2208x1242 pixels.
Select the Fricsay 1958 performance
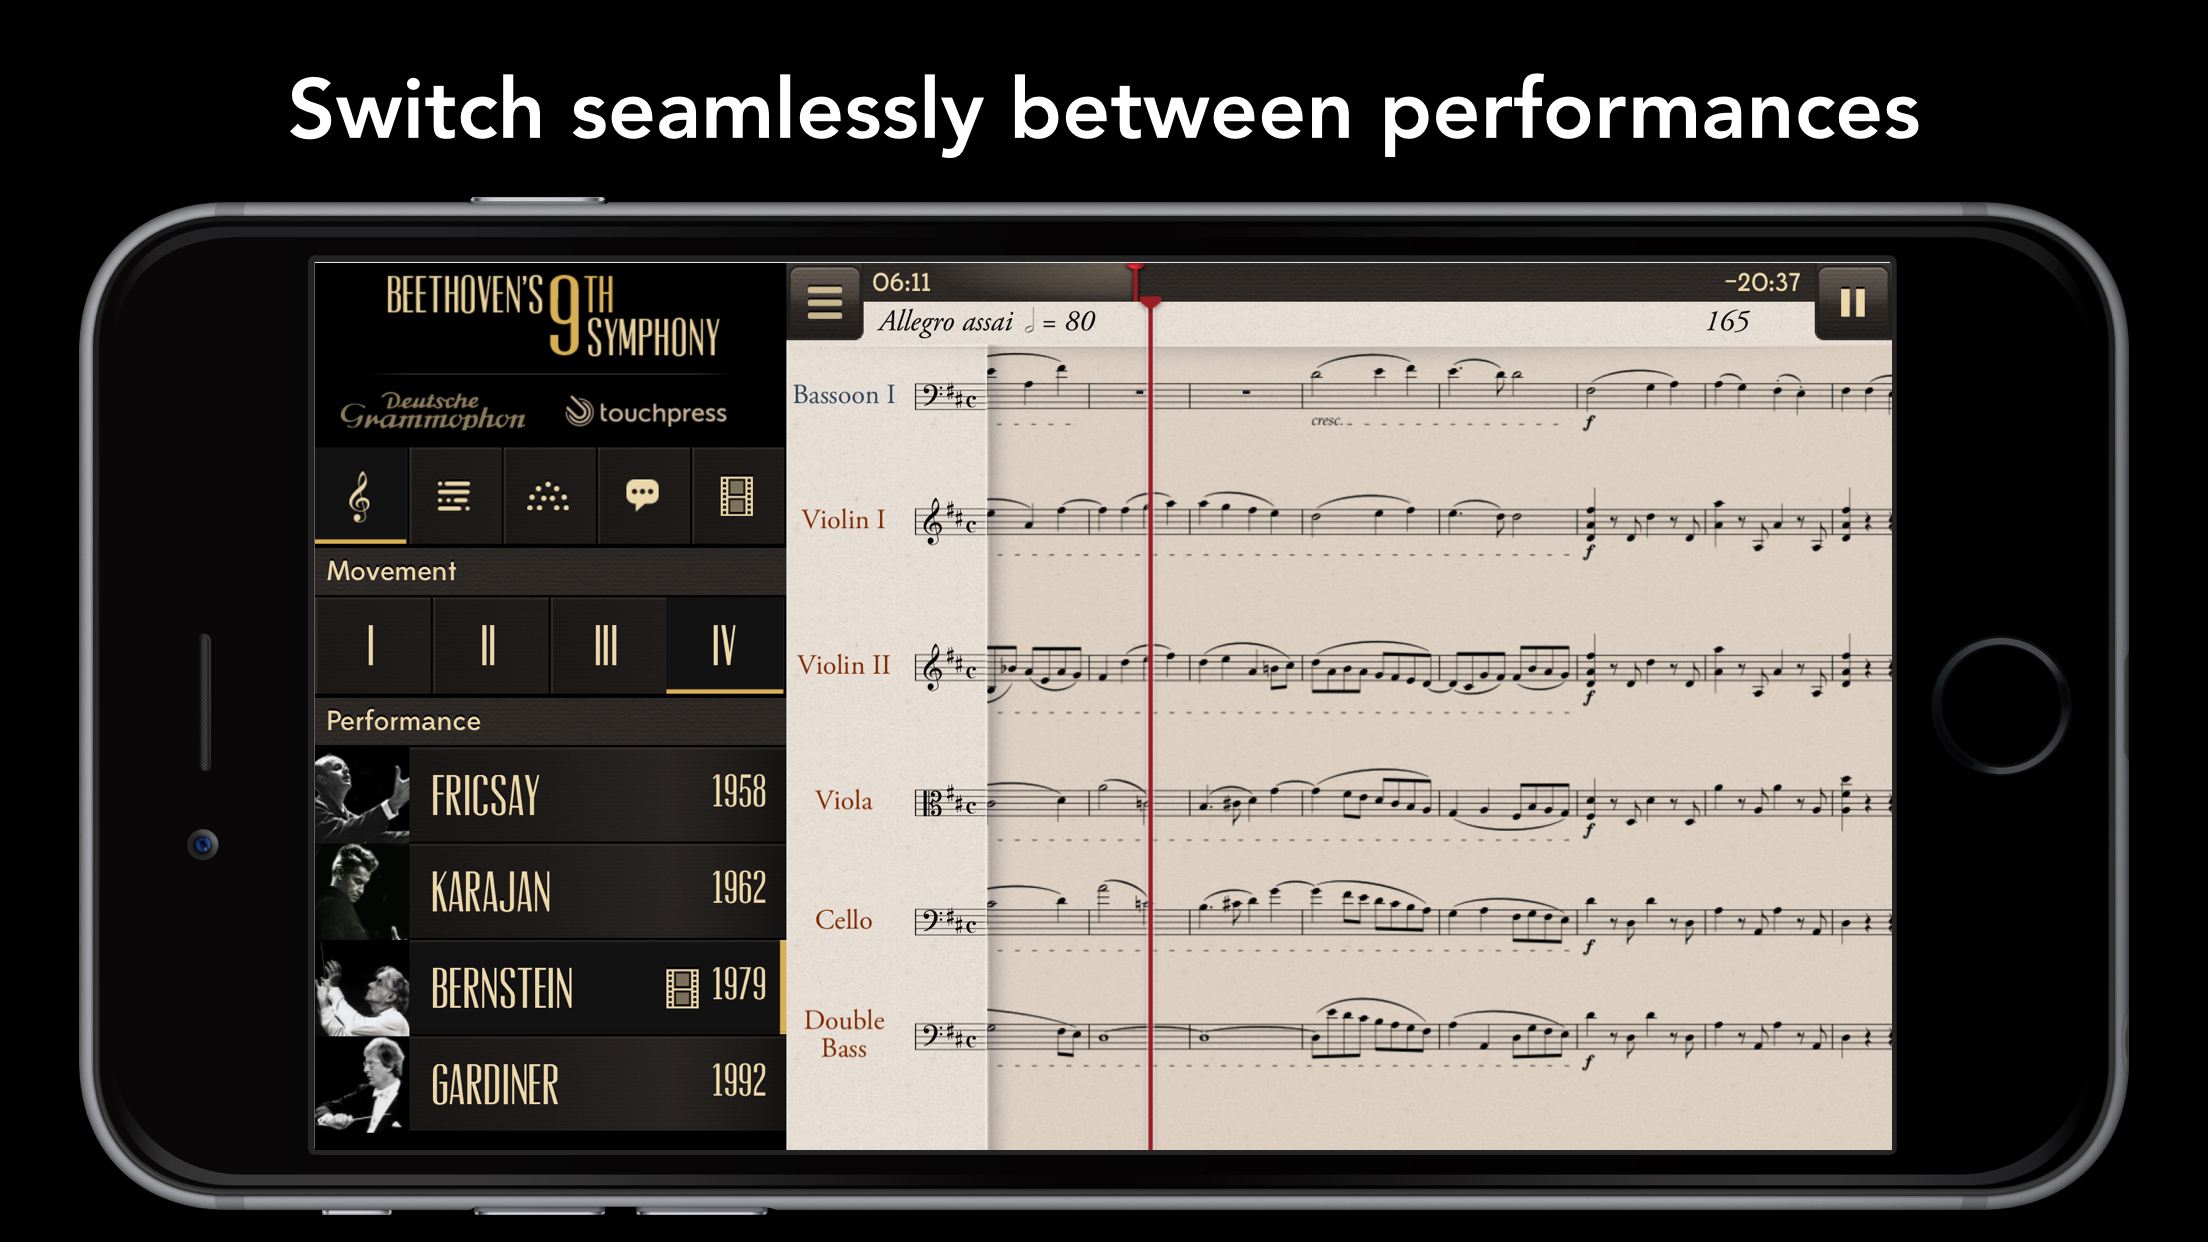(x=550, y=796)
